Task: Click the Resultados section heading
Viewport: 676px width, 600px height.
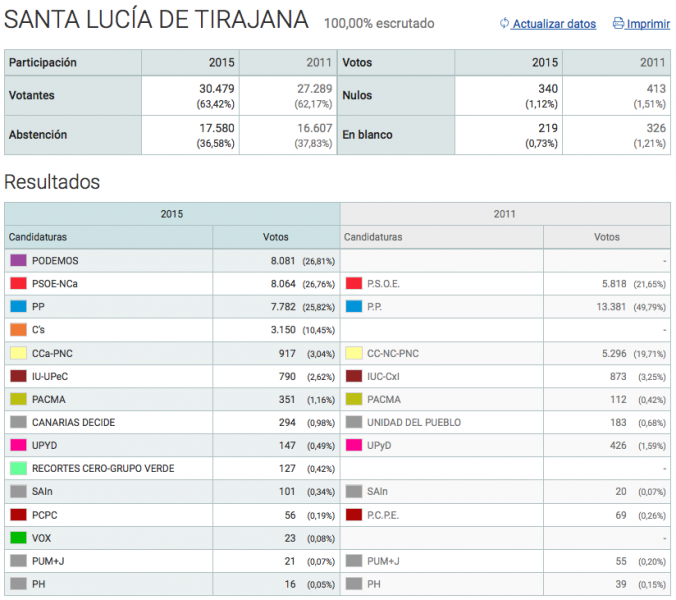Action: 52,182
